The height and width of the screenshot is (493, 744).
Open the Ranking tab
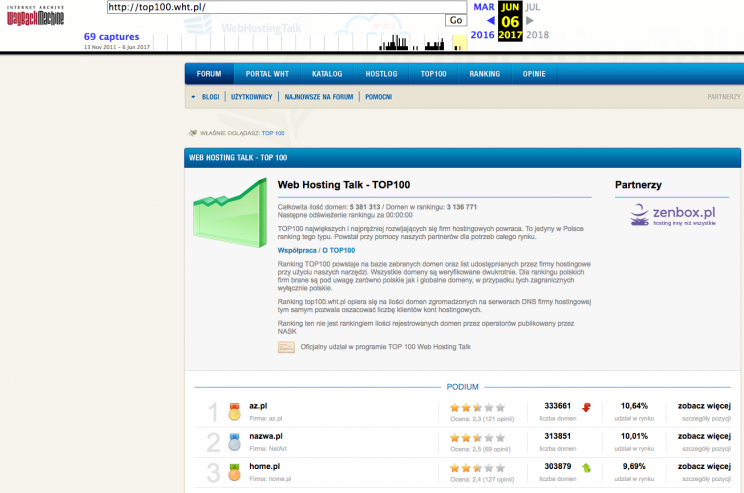point(484,74)
